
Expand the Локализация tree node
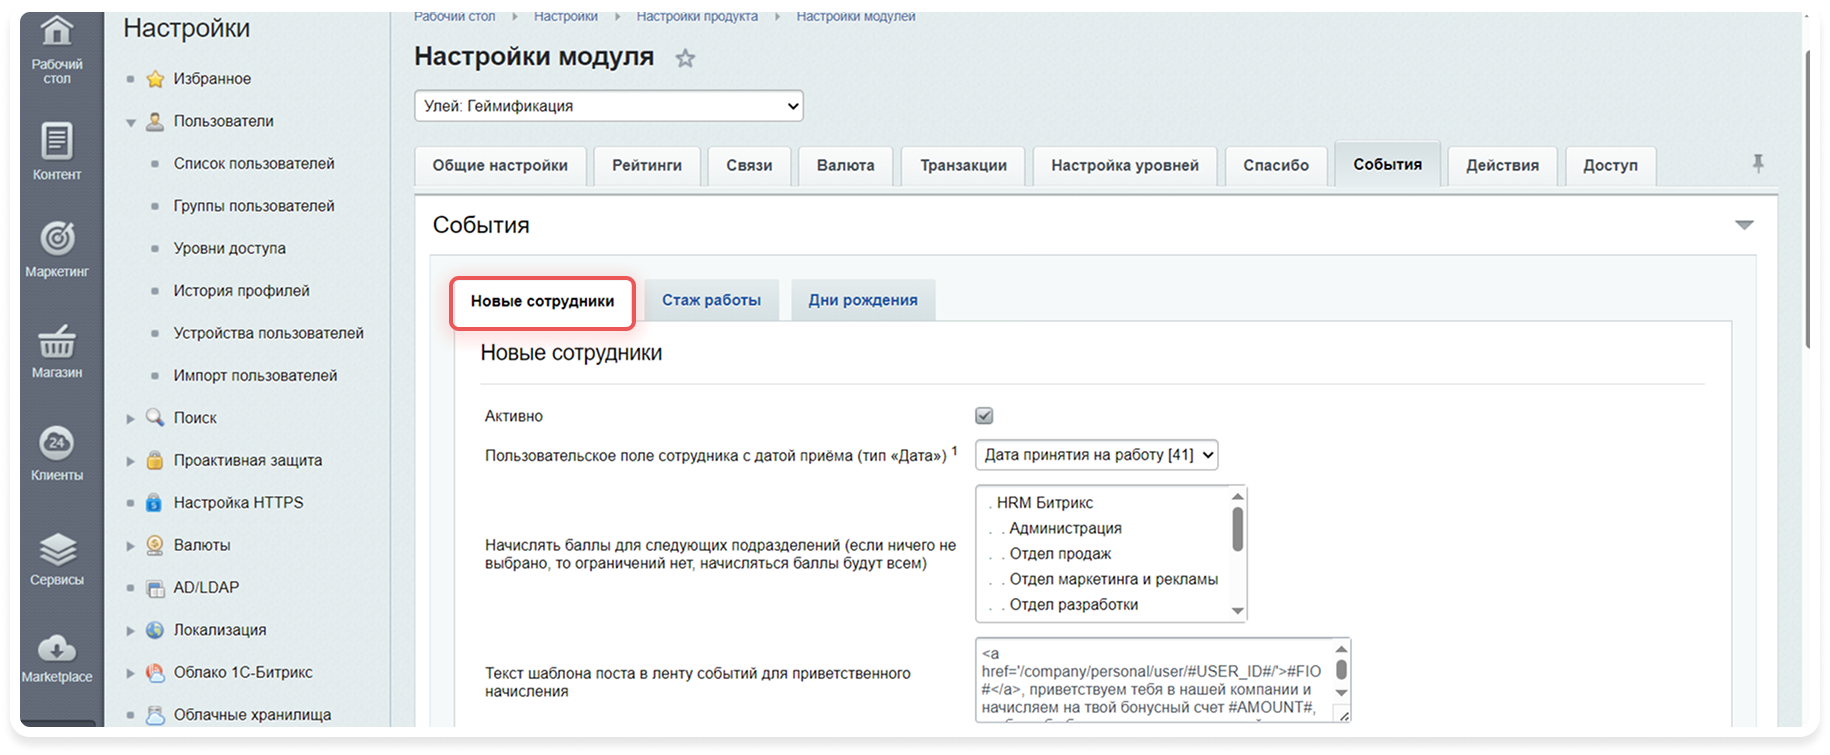(130, 631)
